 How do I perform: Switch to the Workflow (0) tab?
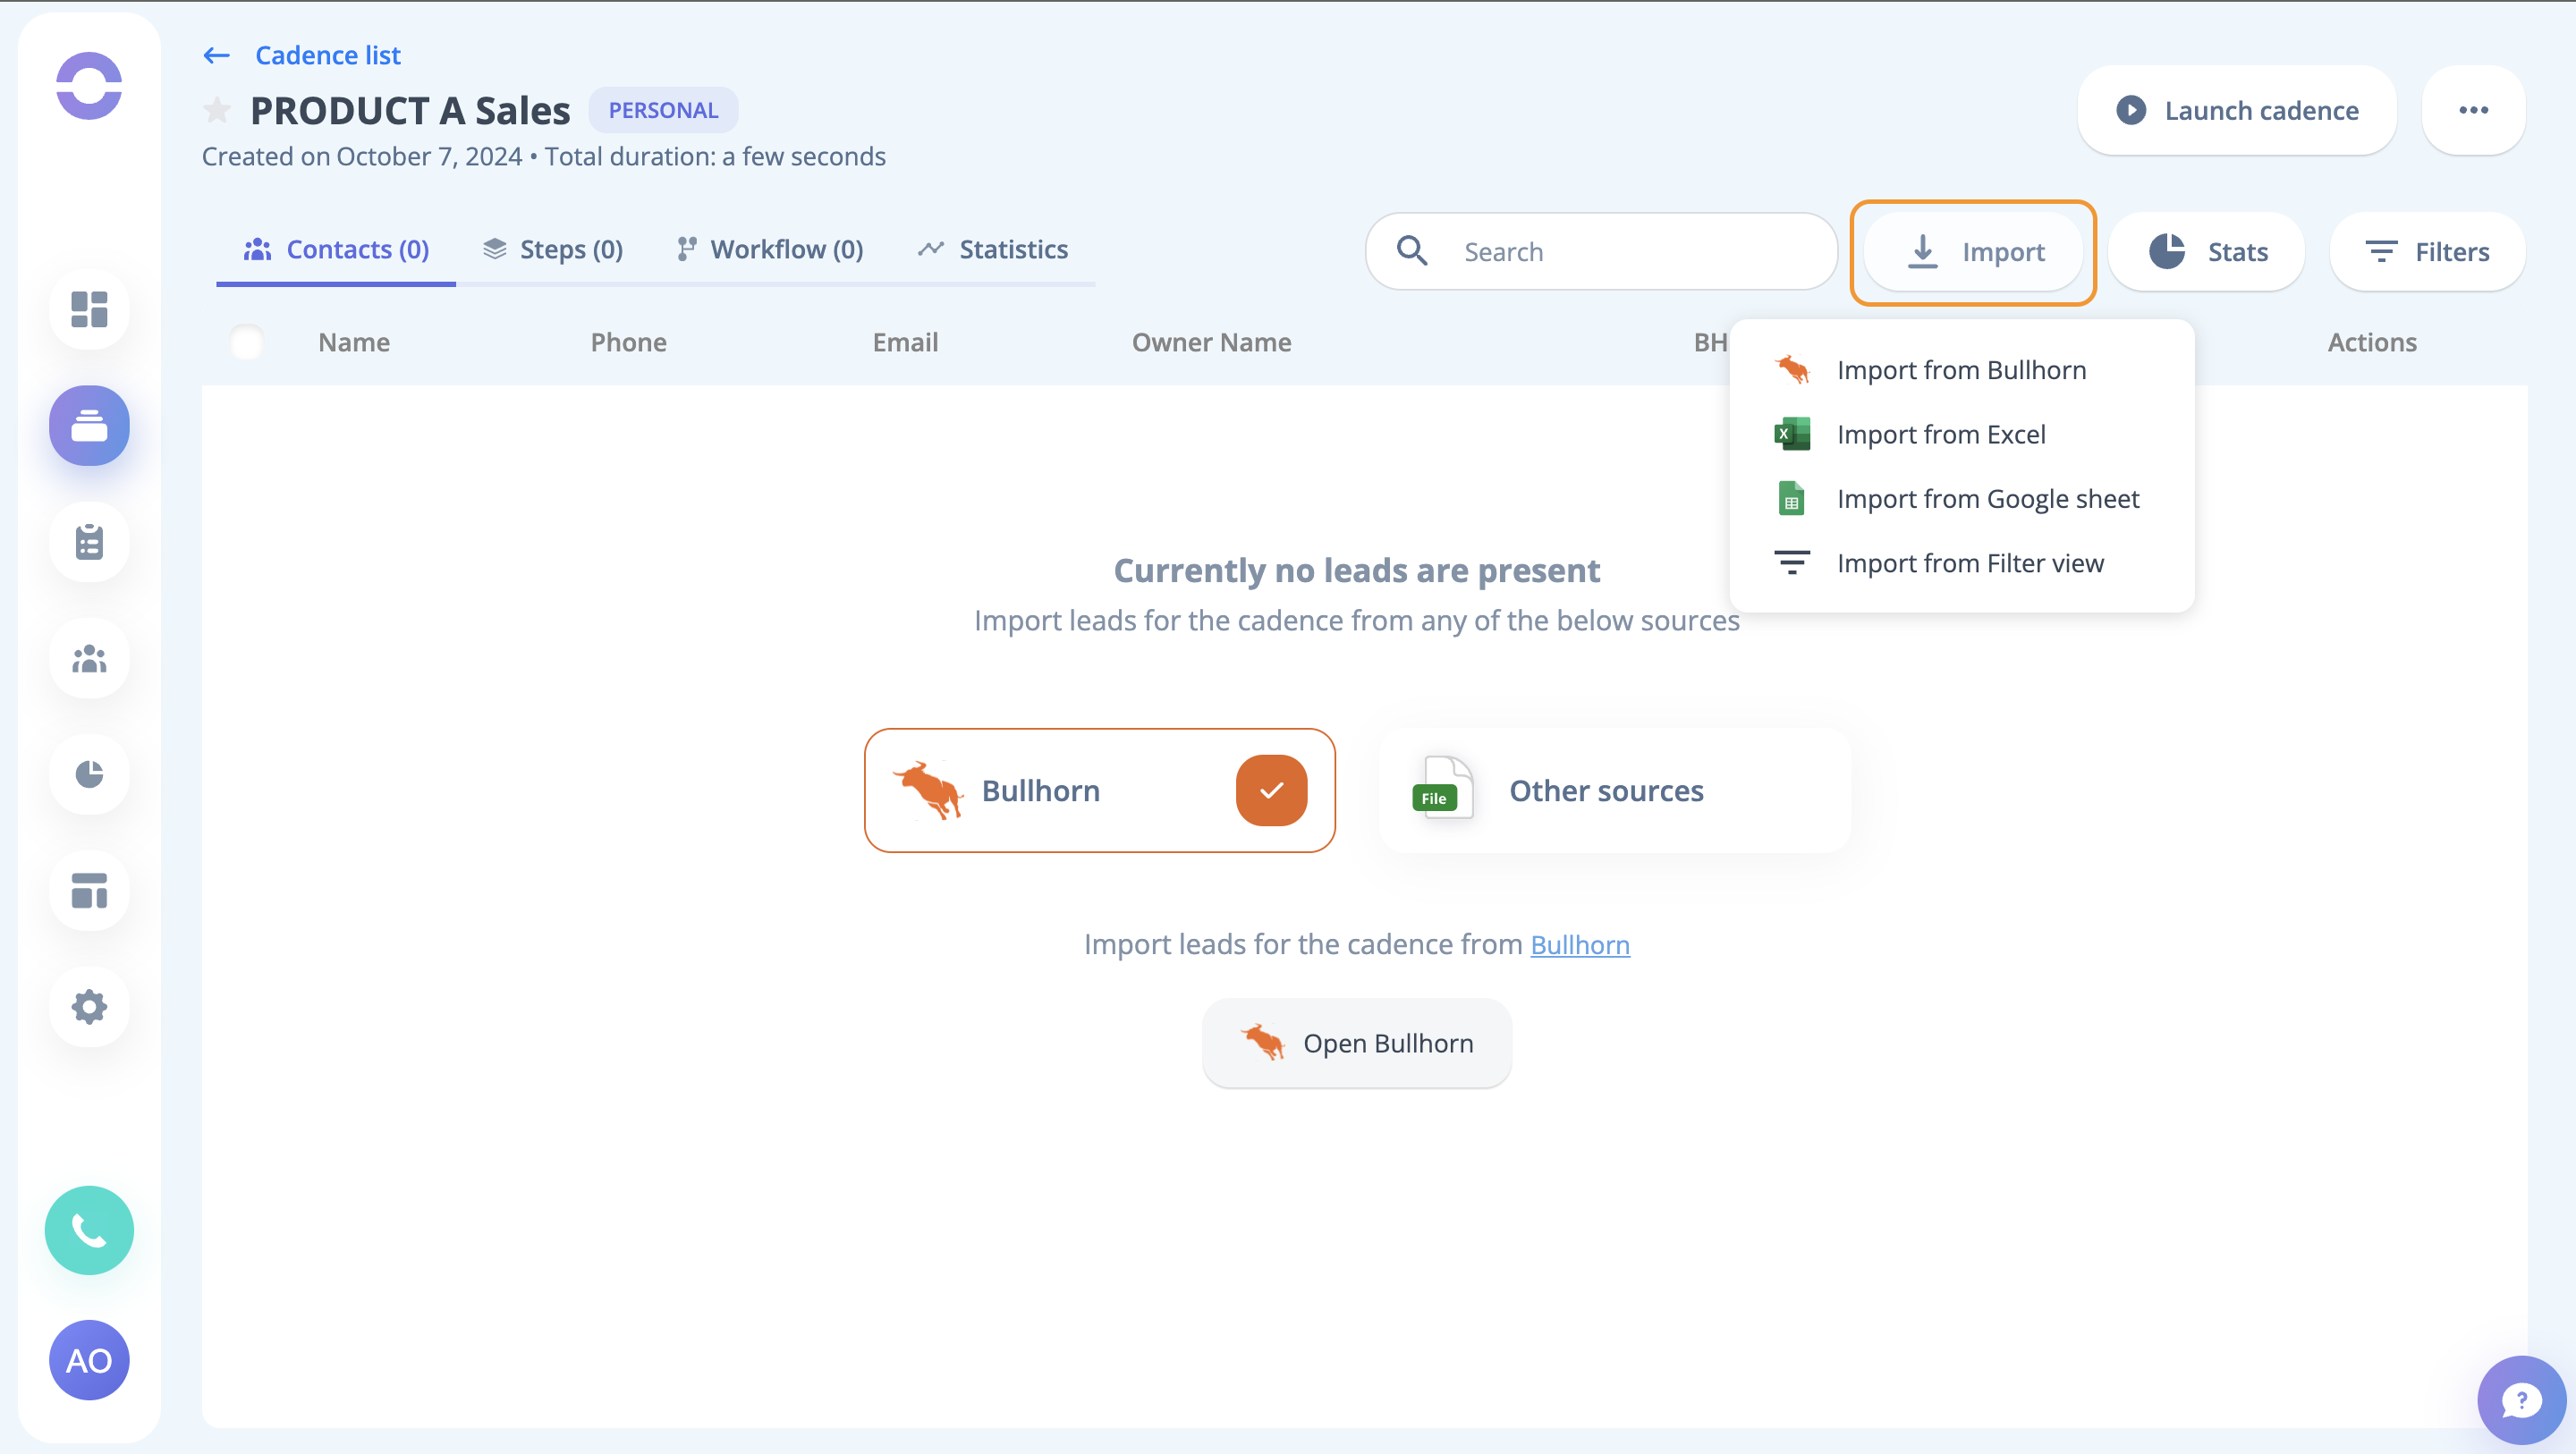[x=770, y=249]
